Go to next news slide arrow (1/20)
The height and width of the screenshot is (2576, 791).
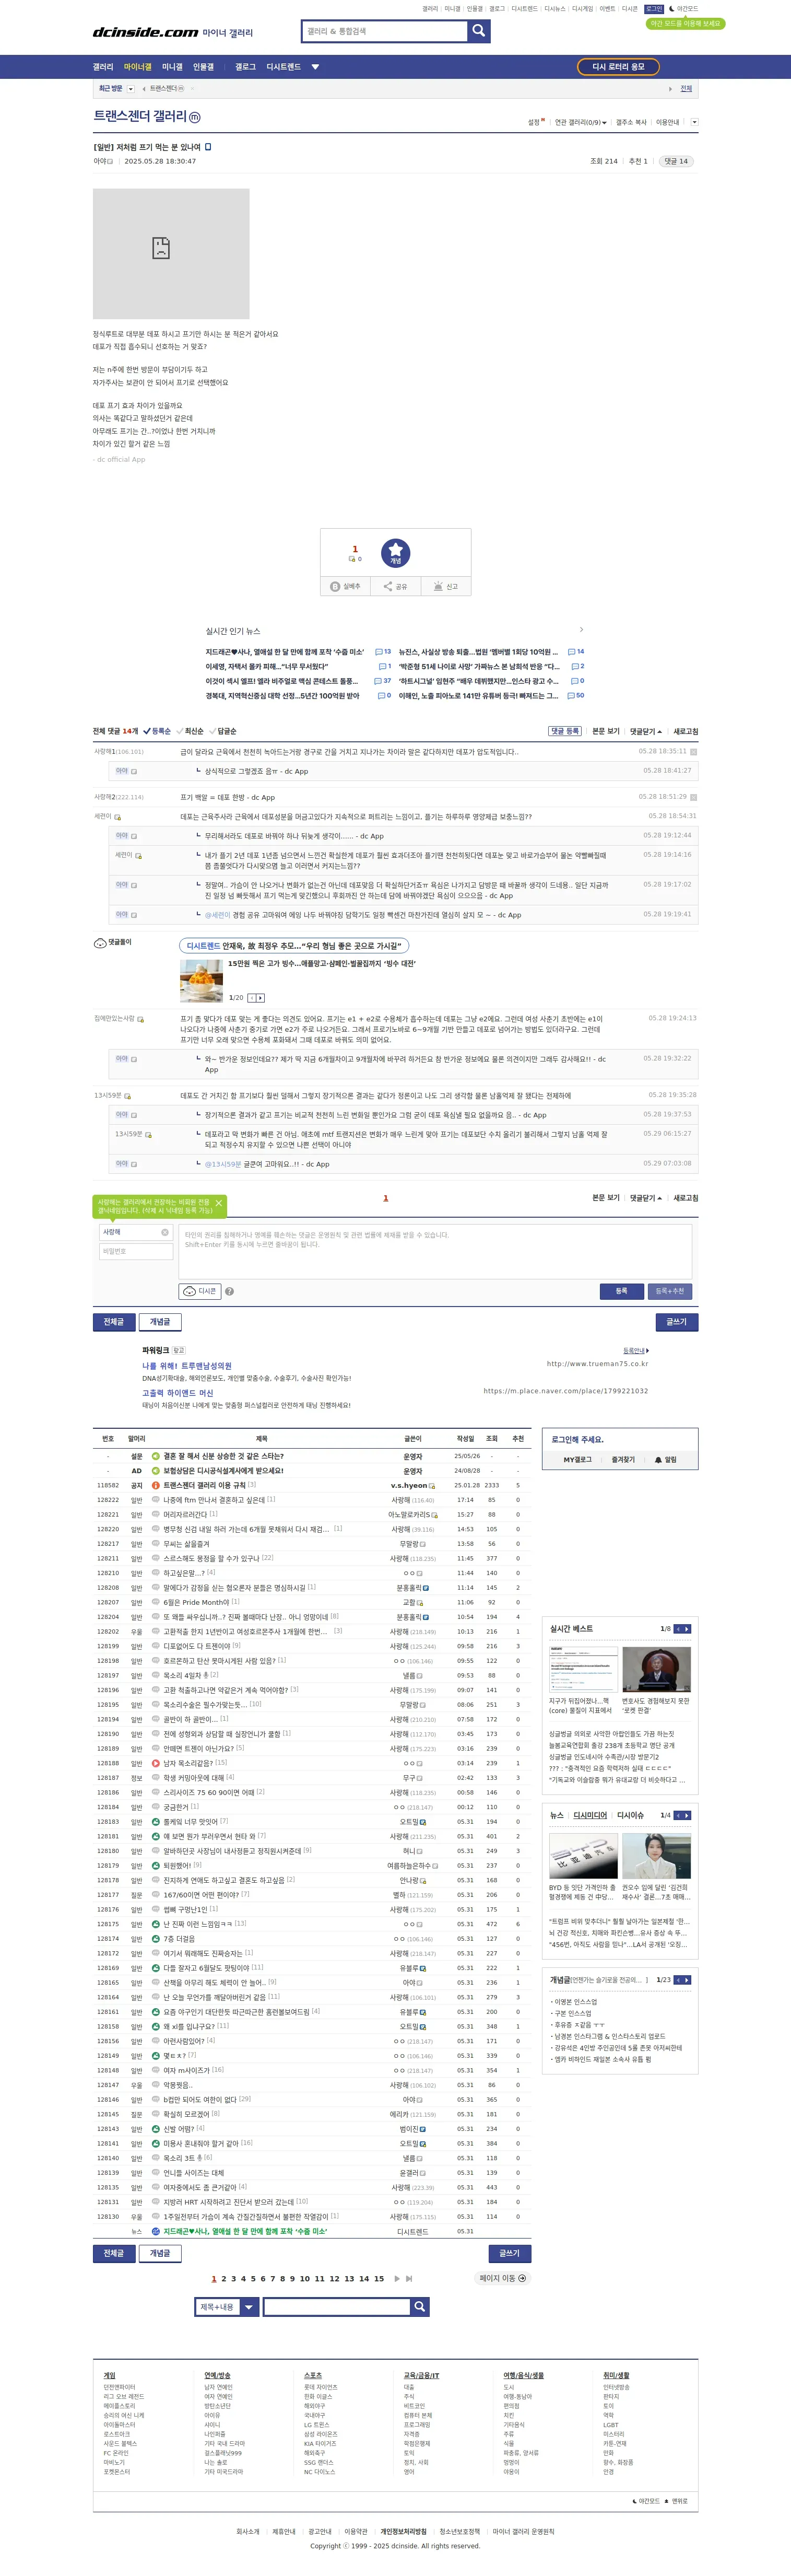(x=261, y=998)
